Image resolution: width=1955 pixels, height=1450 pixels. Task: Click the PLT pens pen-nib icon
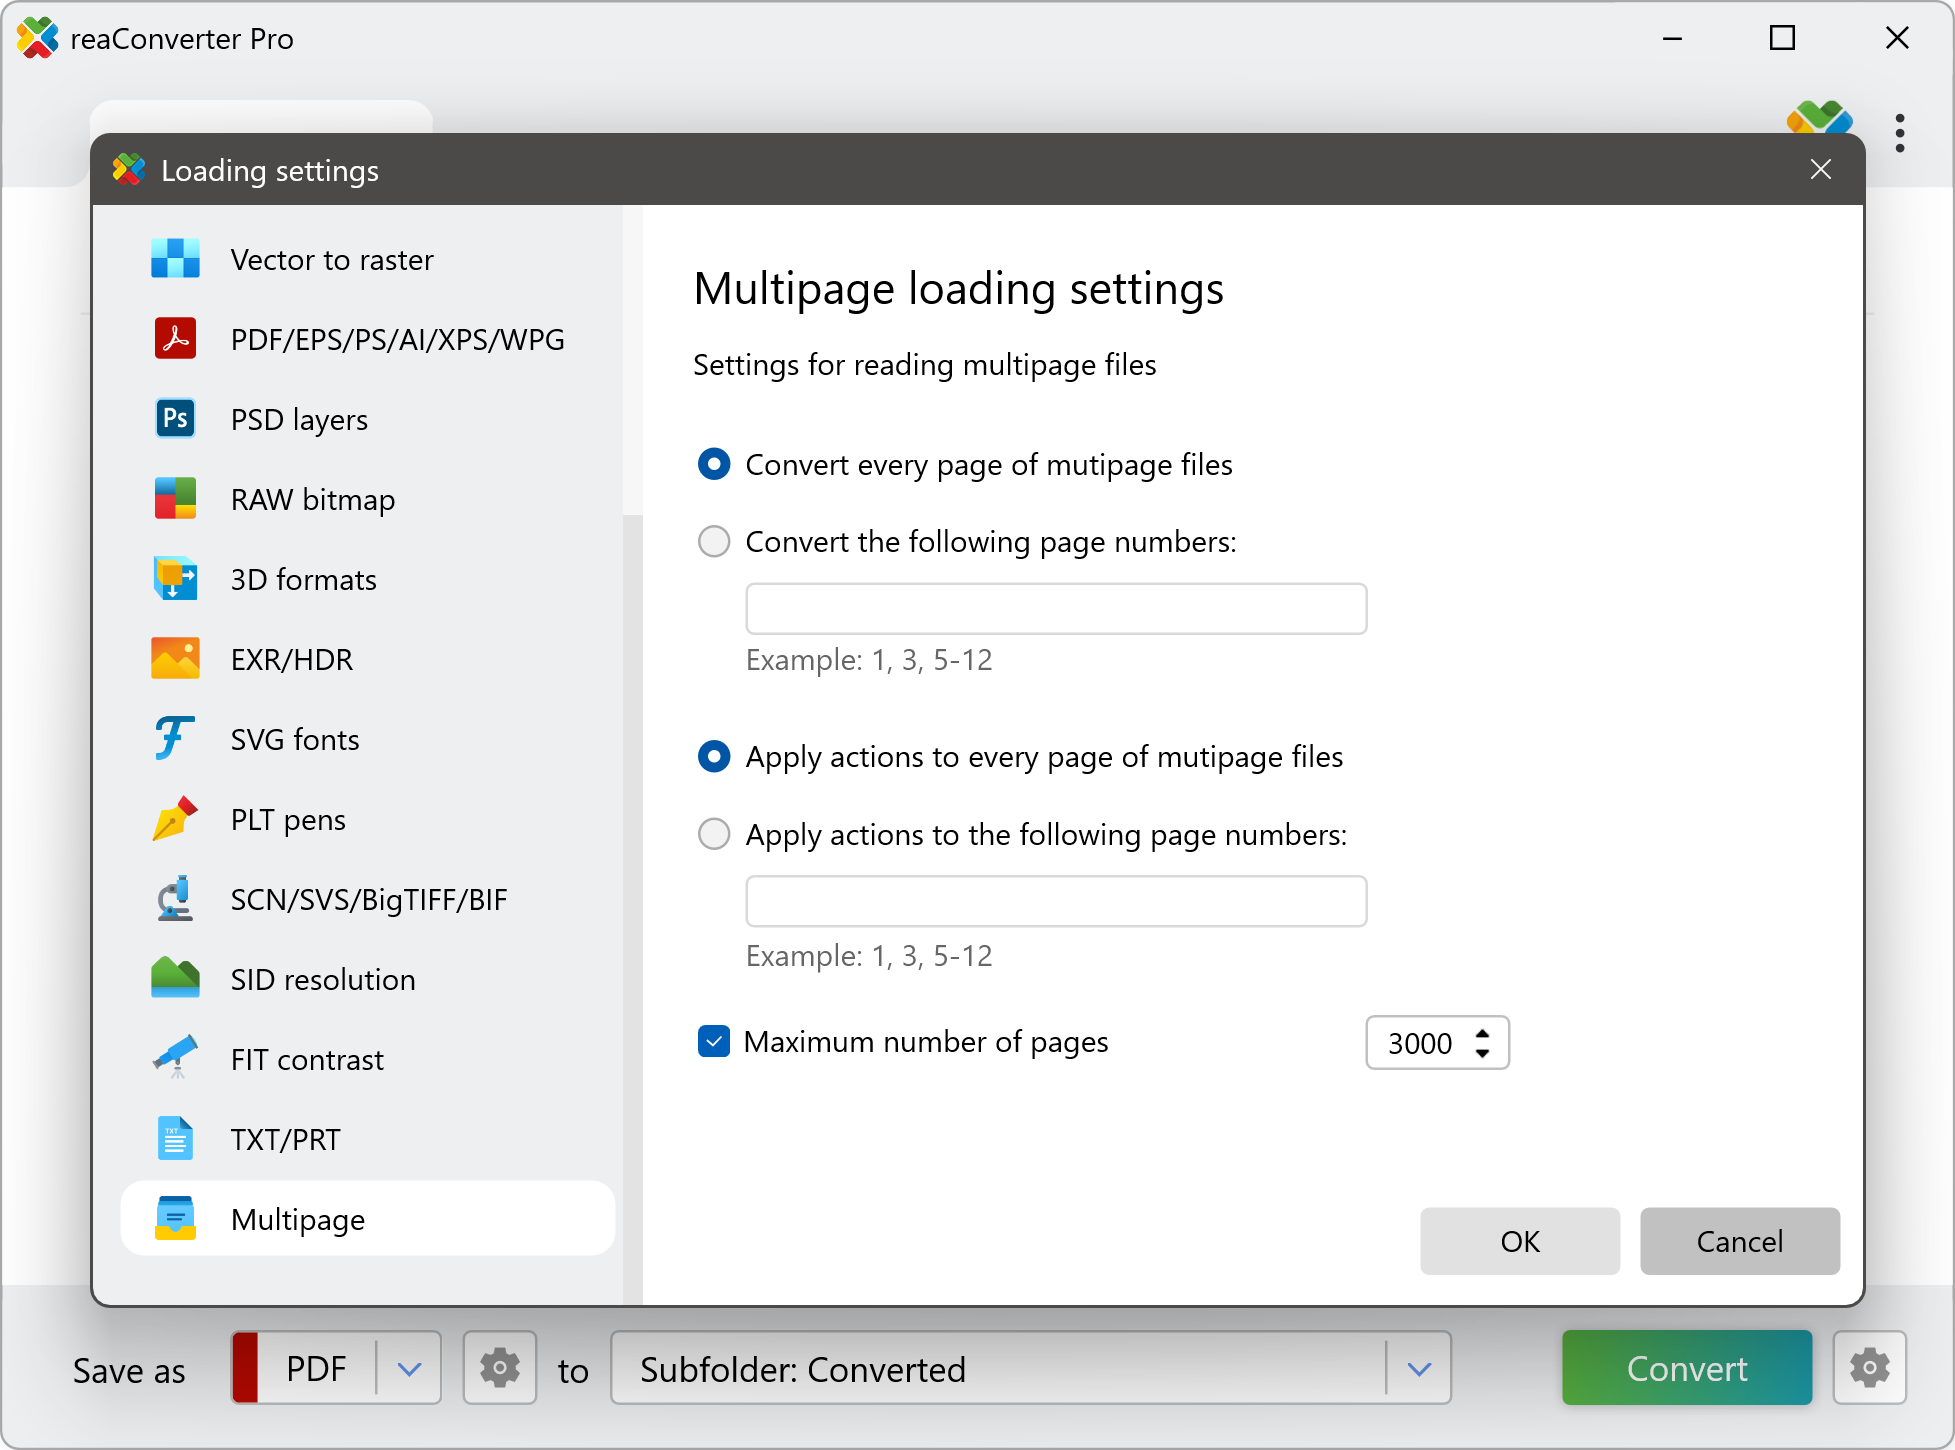[175, 819]
